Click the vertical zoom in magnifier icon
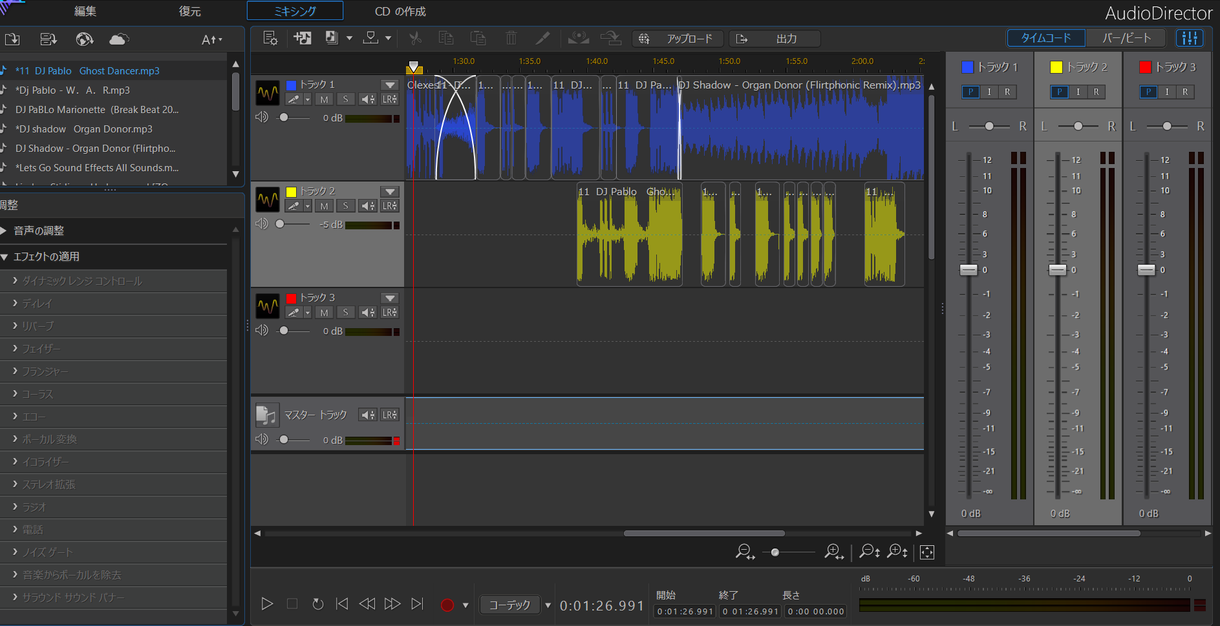 (898, 552)
